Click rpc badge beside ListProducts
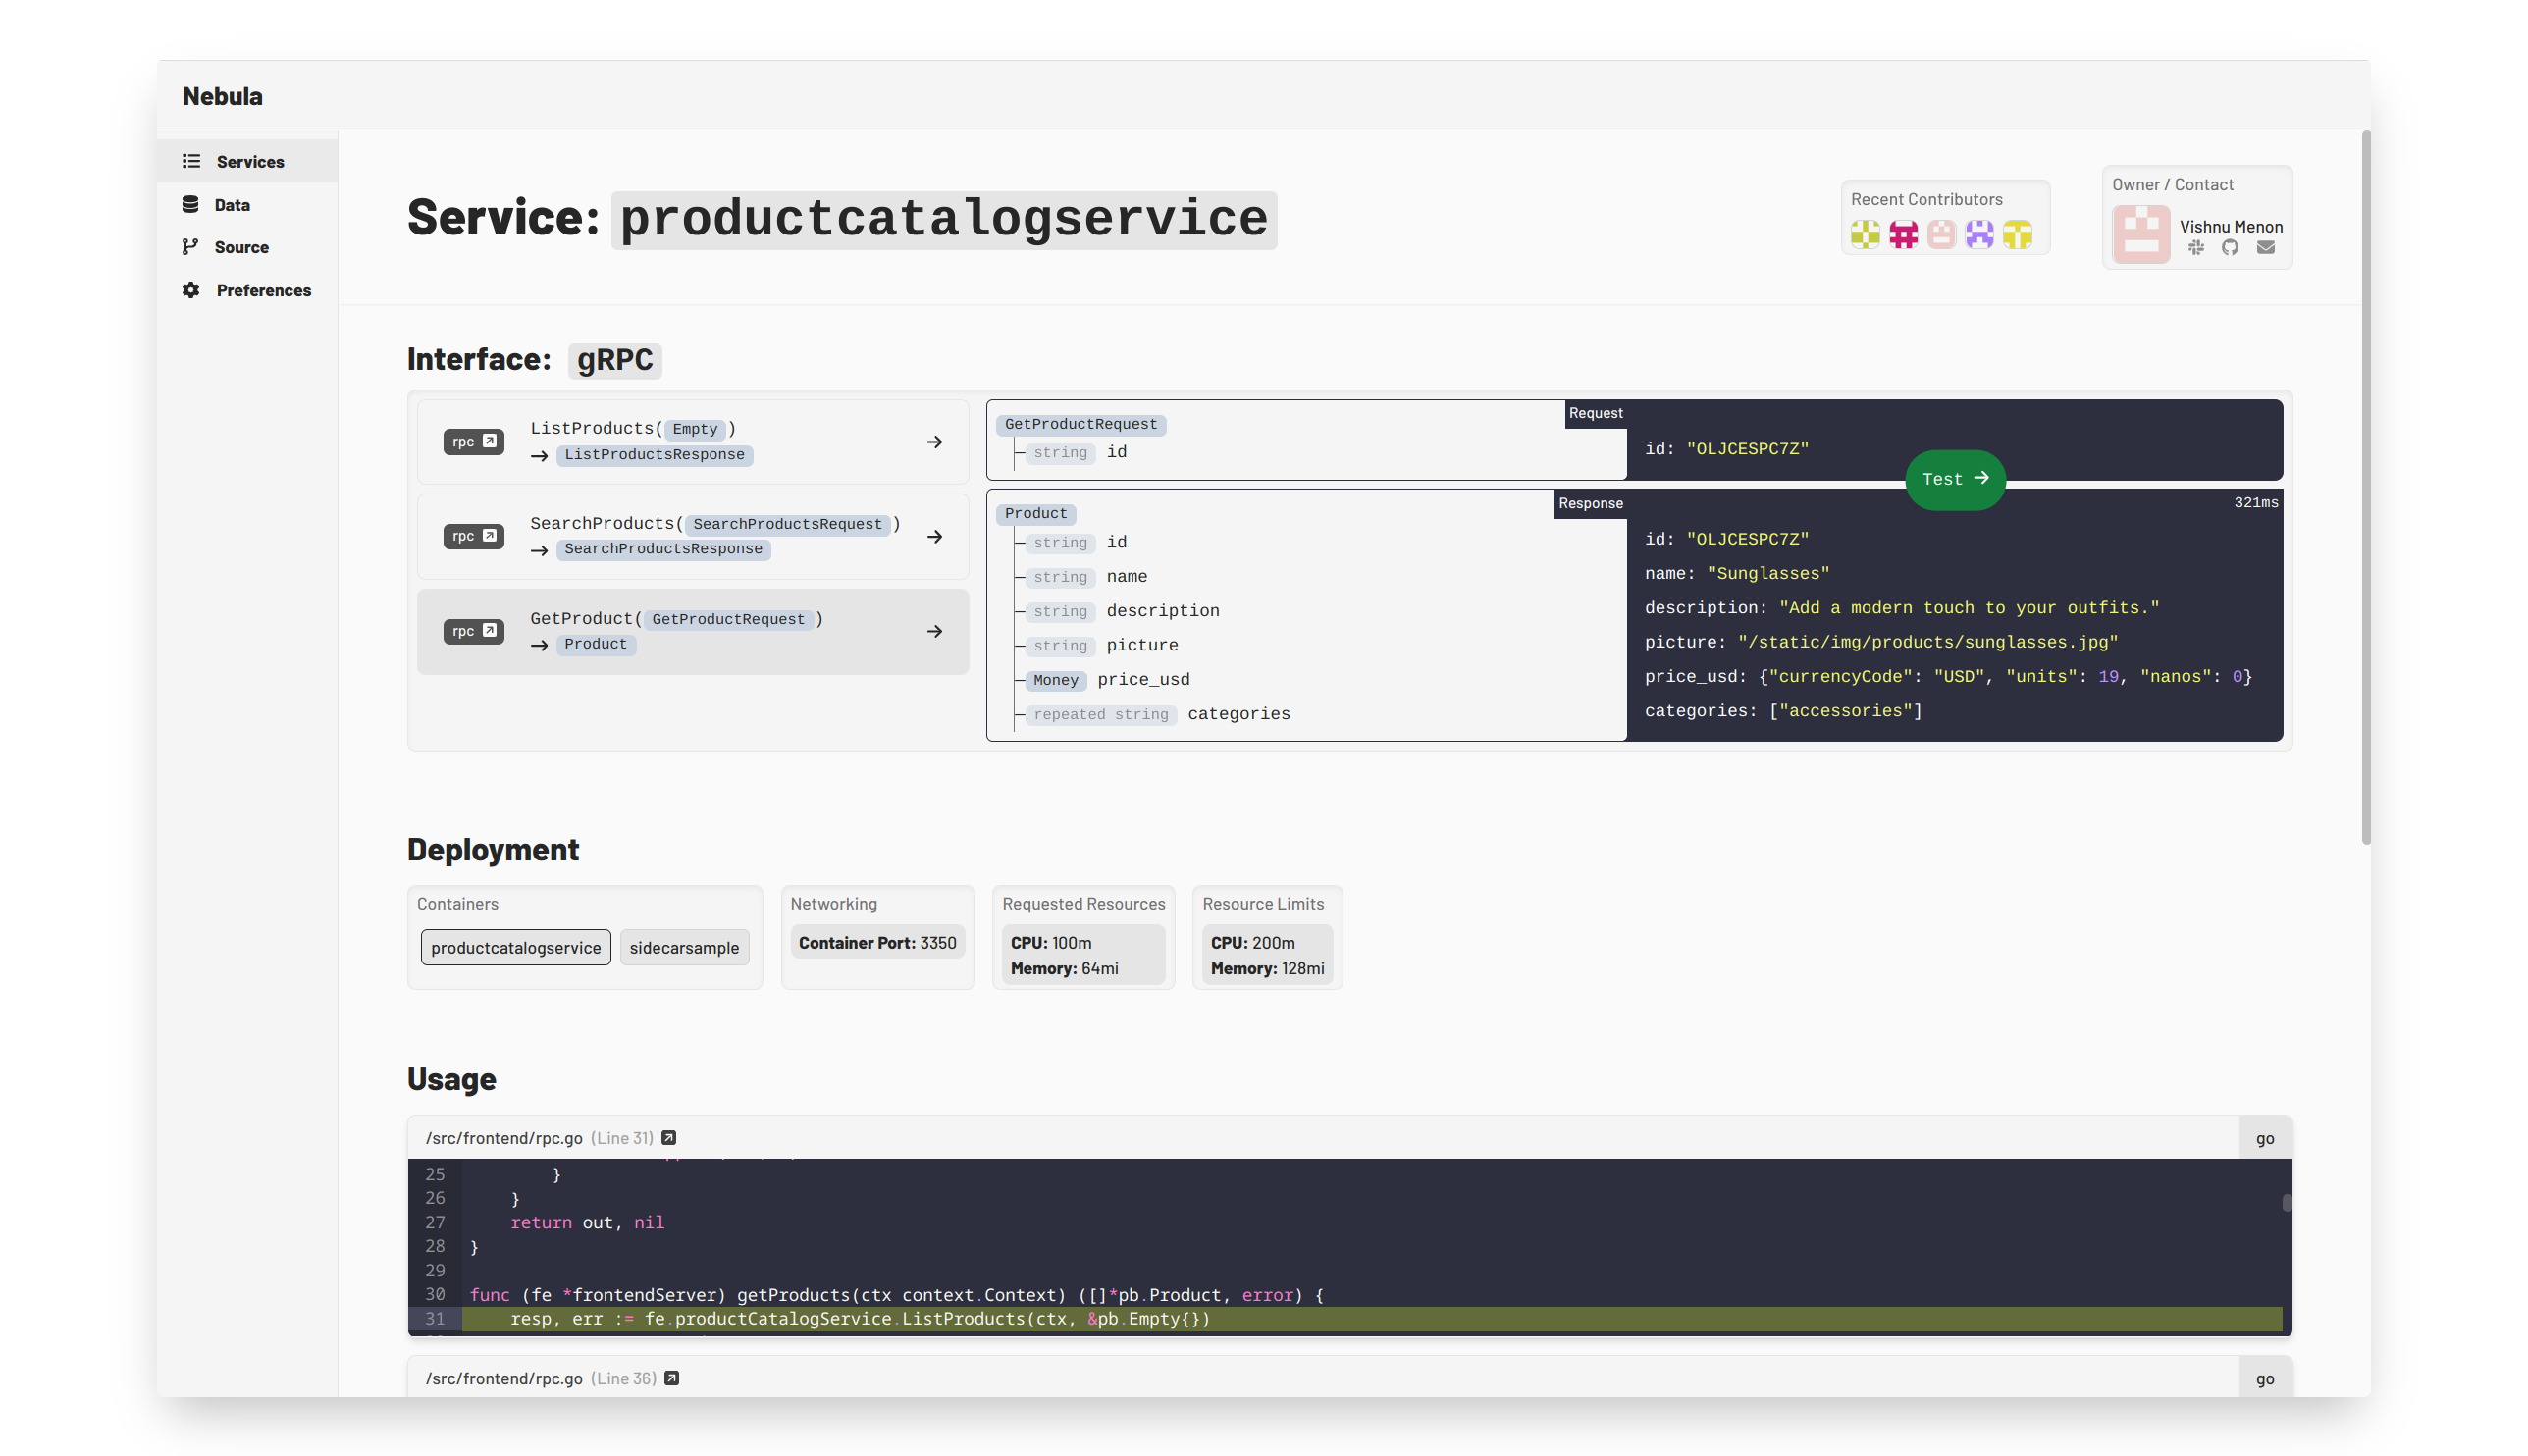 (x=473, y=441)
